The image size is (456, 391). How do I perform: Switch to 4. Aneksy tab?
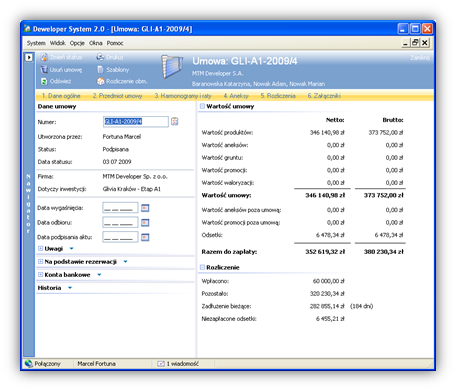point(236,96)
